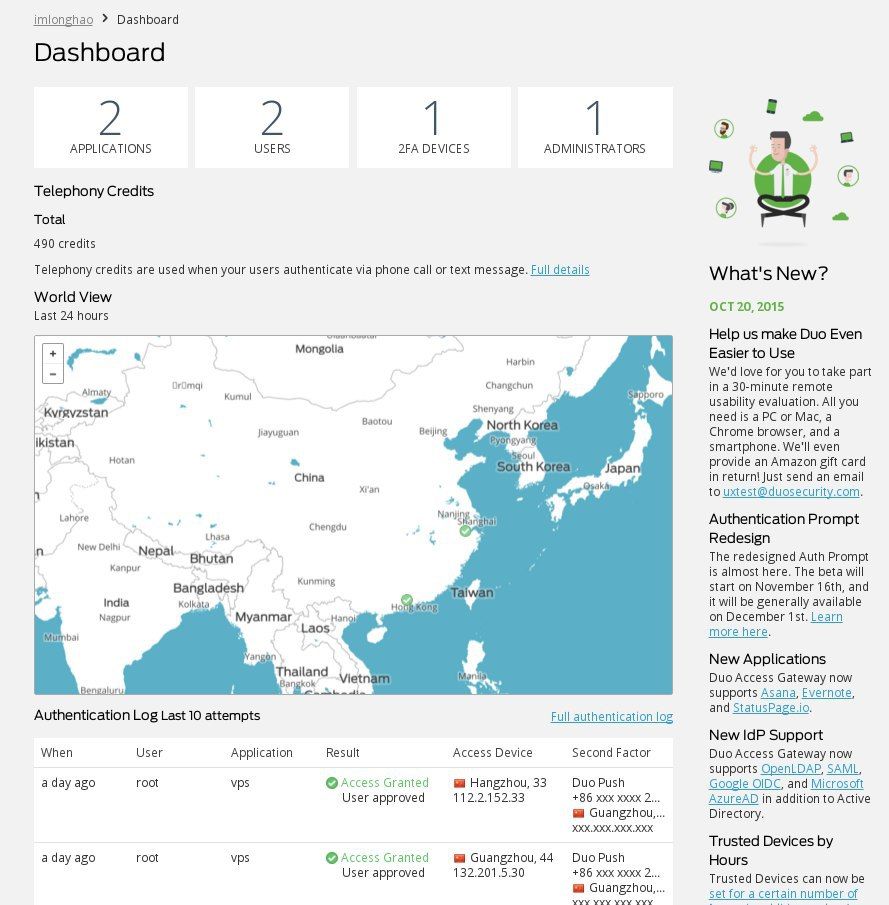Click green checkmark marker near Hong Kong
The height and width of the screenshot is (905, 889).
pyautogui.click(x=405, y=600)
